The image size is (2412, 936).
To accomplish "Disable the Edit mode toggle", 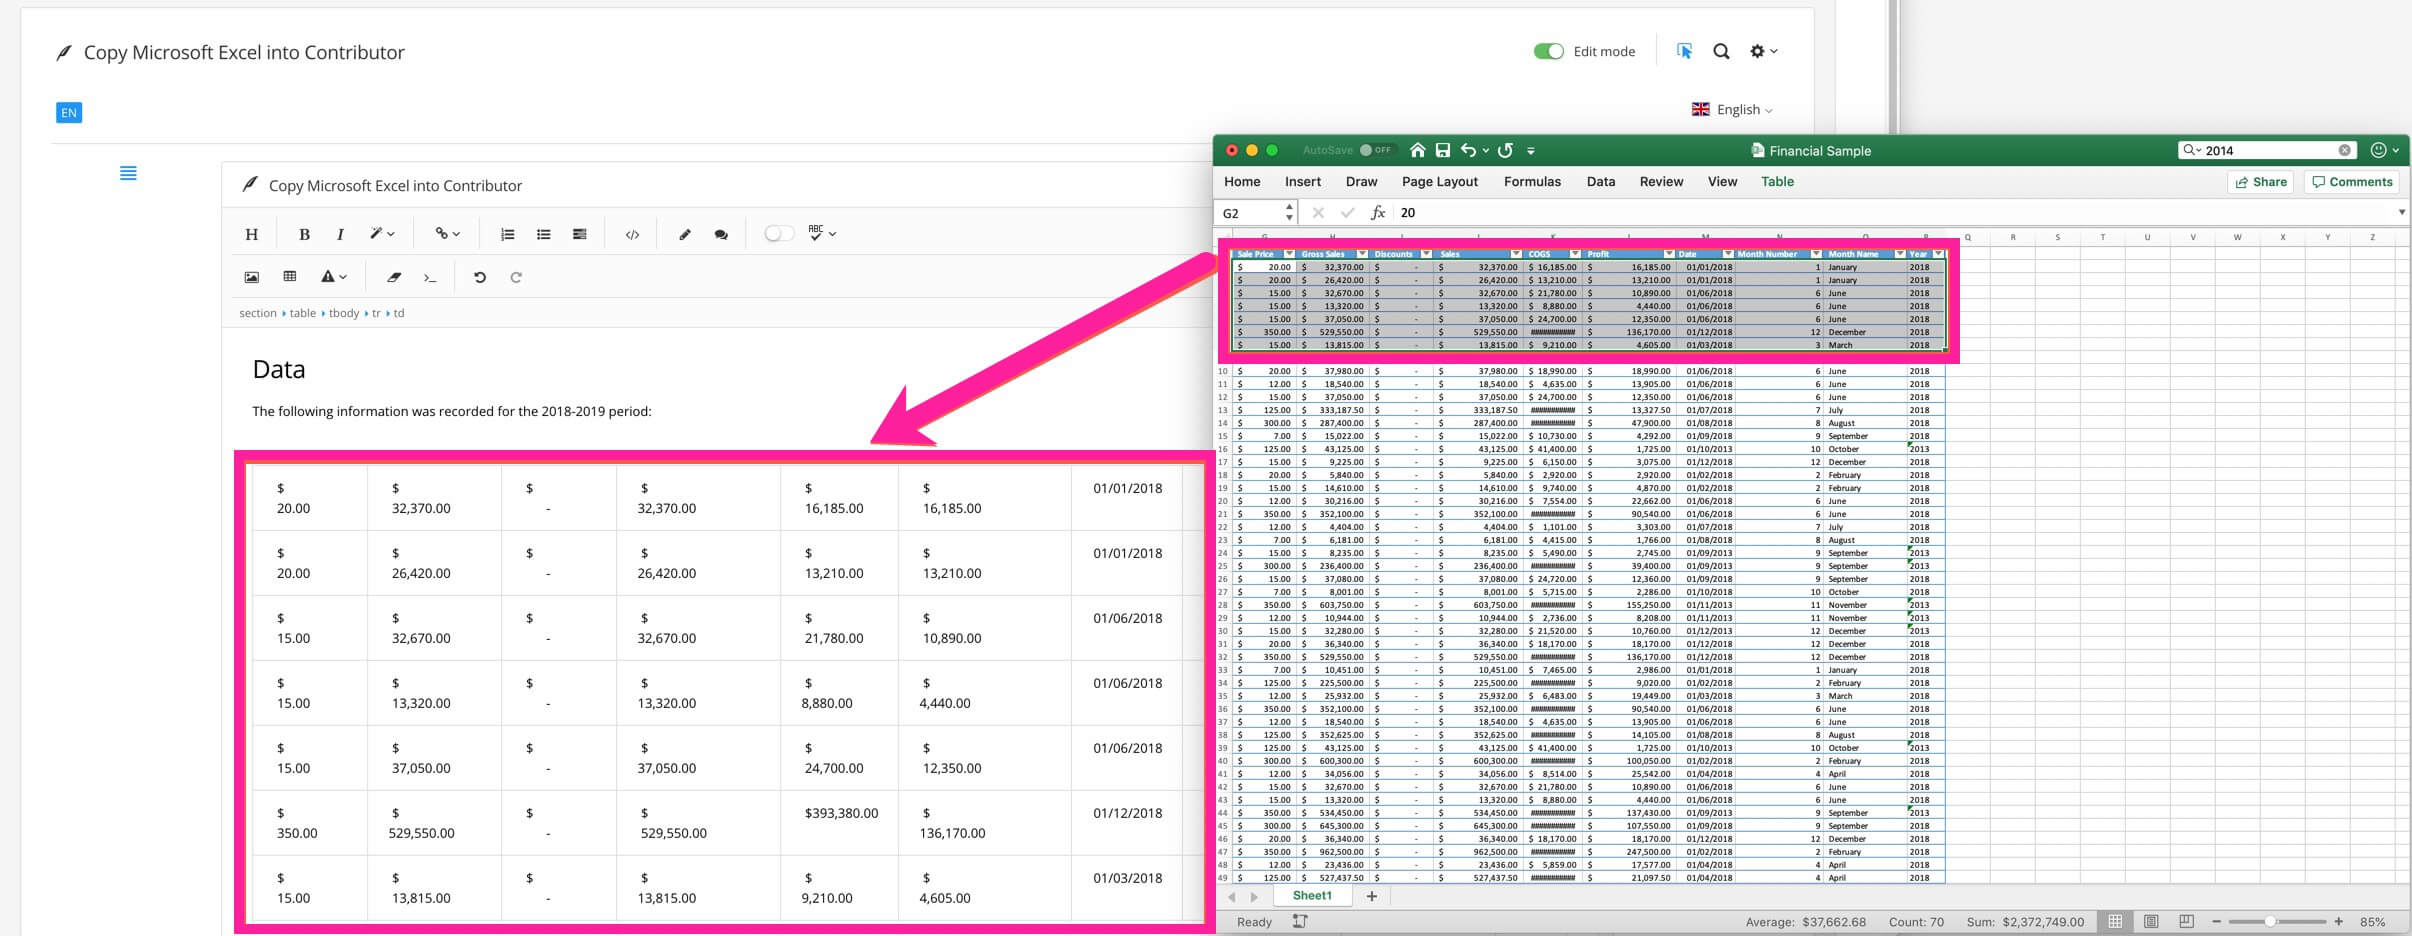I will coord(1548,50).
